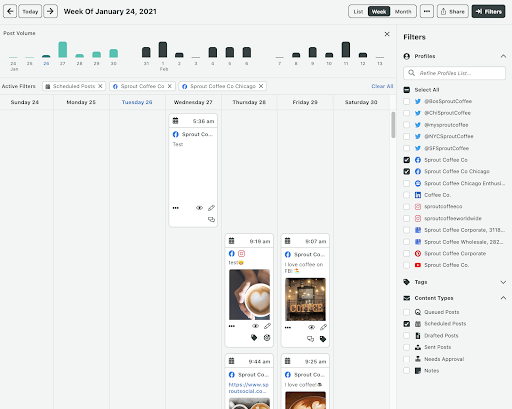Click Instagram icon on the 9:19 am post

pyautogui.click(x=242, y=254)
